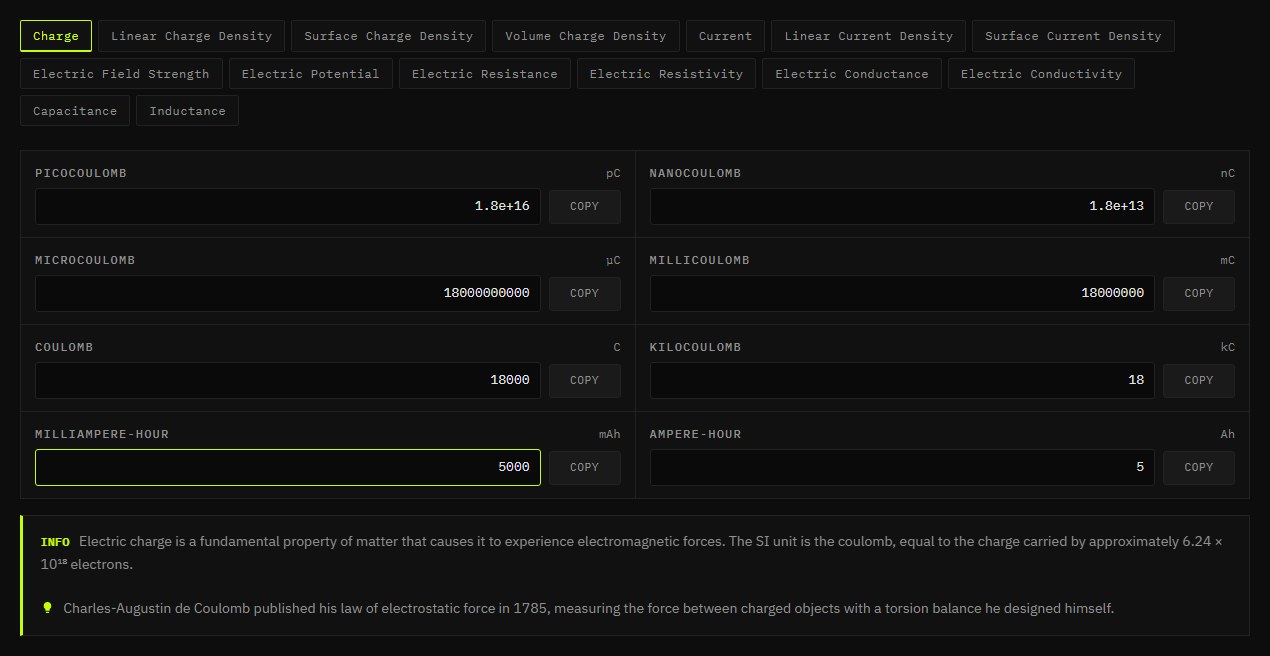Image resolution: width=1270 pixels, height=656 pixels.
Task: Click the Charles-Augustin de Coulomb fact text
Action: pos(589,608)
